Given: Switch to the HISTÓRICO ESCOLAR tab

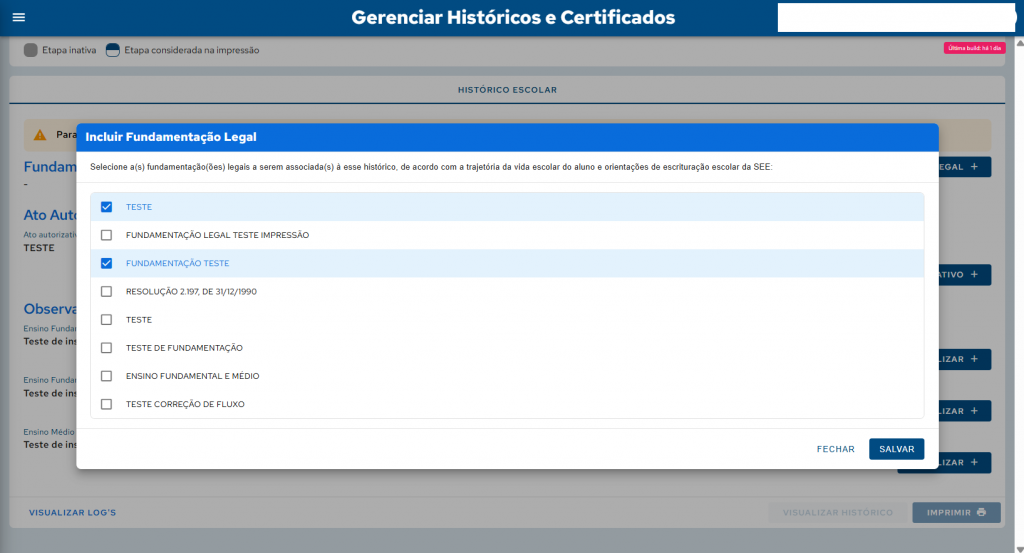Looking at the screenshot, I should point(507,90).
